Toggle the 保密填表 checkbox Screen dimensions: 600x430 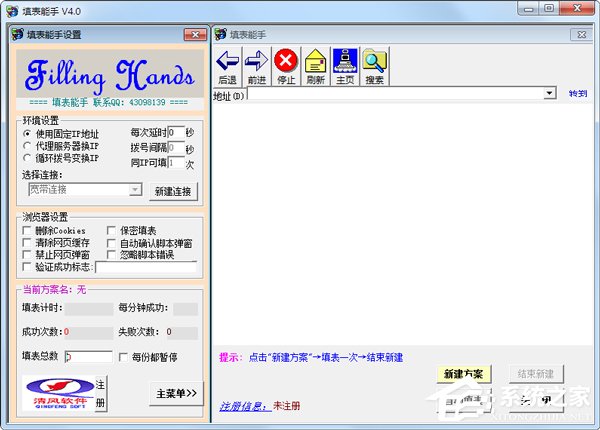[111, 230]
